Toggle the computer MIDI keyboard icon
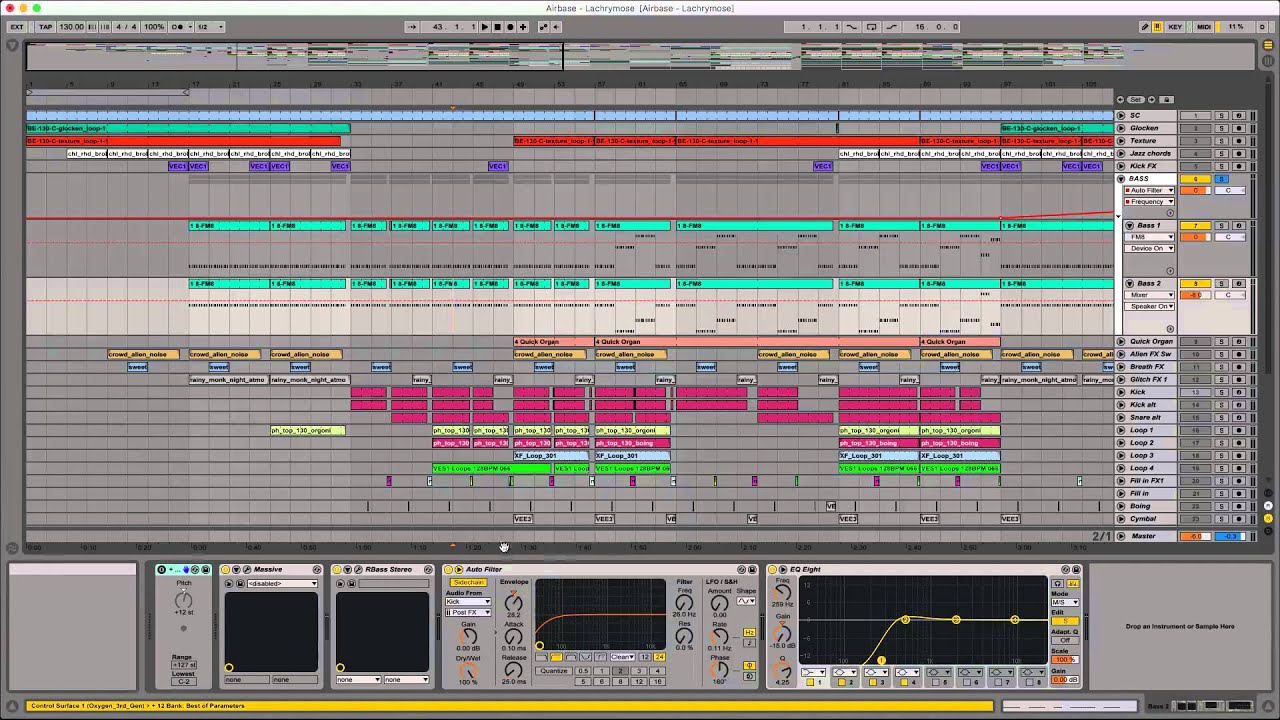1280x720 pixels. (1158, 27)
